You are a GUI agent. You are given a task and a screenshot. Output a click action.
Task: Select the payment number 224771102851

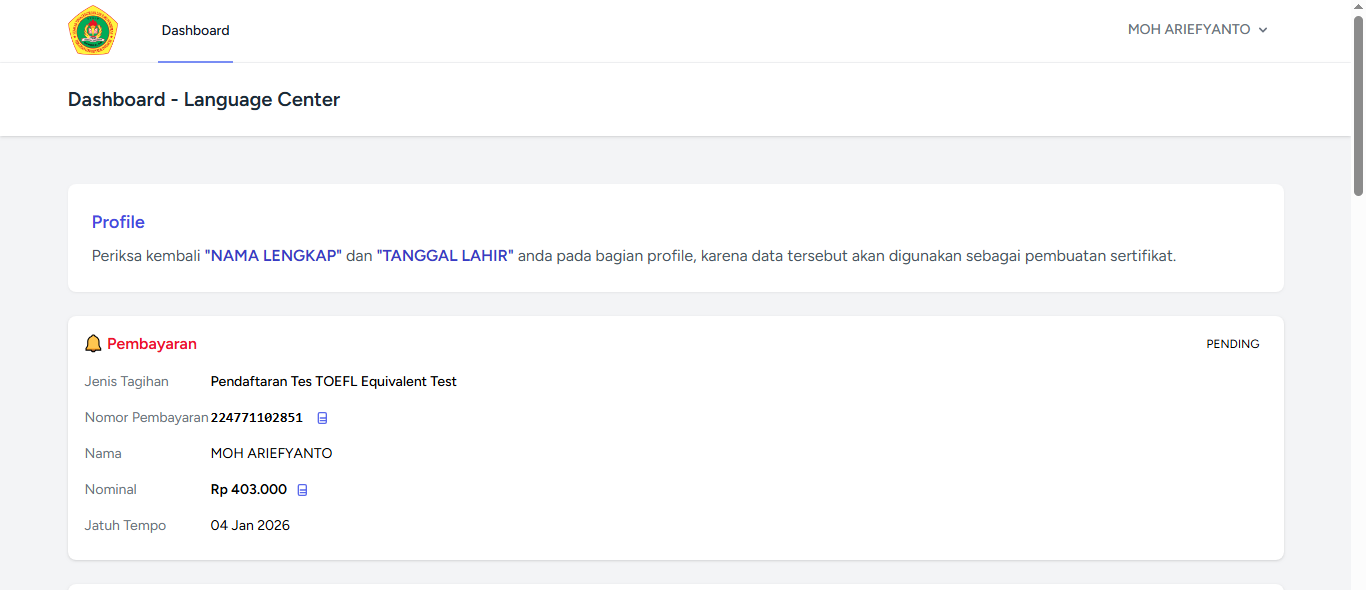256,418
